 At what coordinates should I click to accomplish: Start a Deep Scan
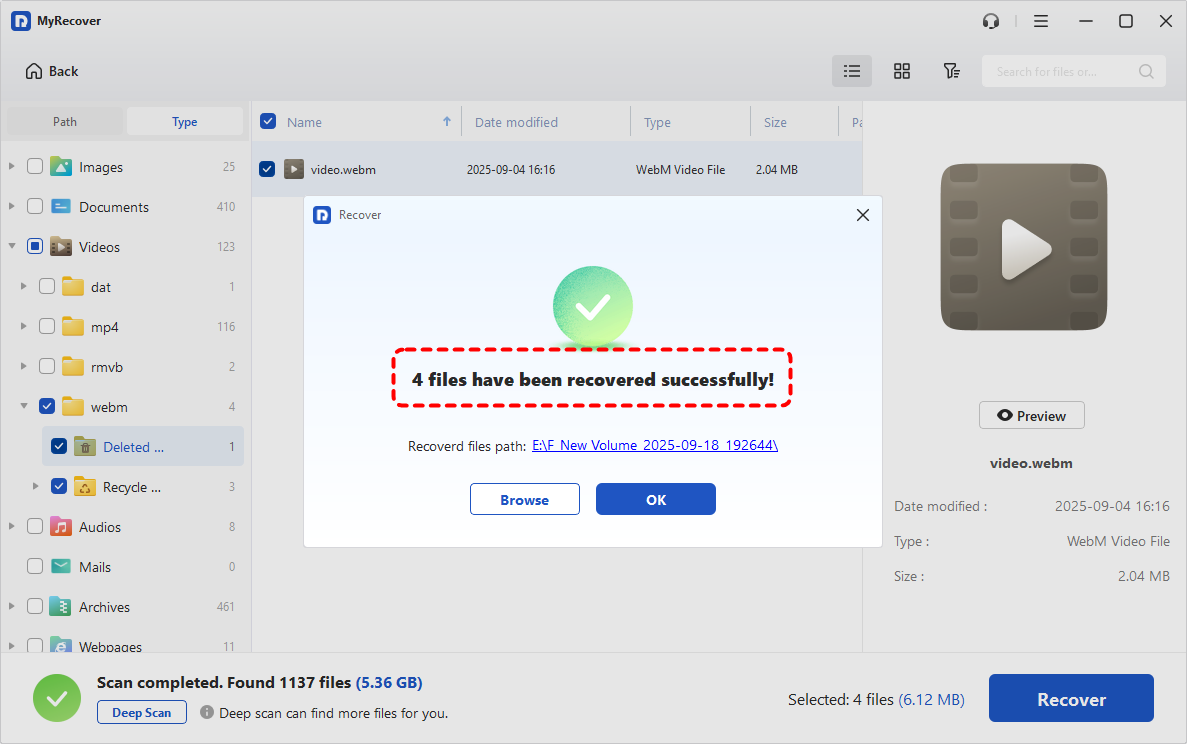tap(142, 712)
